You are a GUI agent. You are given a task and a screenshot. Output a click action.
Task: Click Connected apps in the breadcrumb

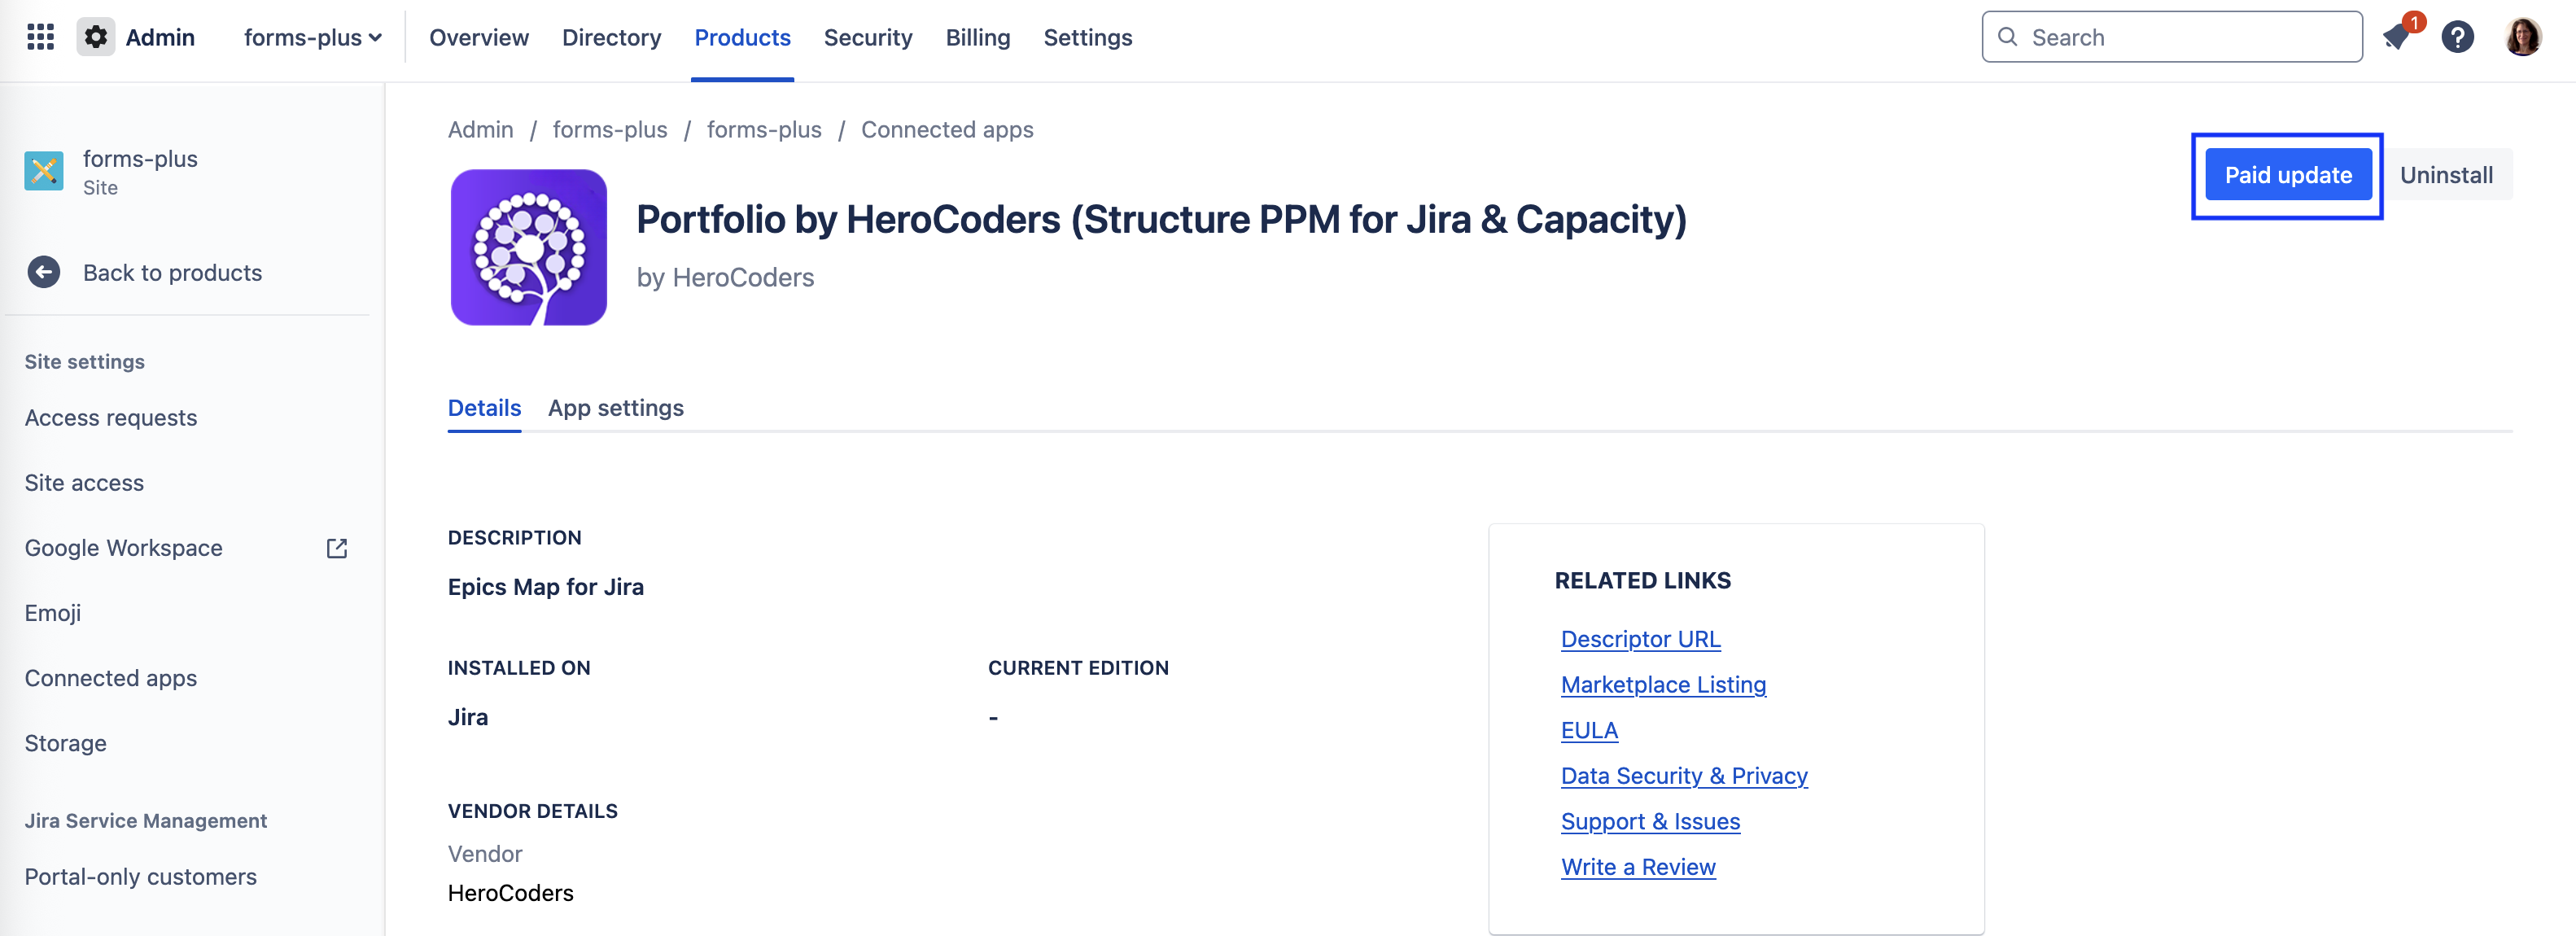(x=946, y=130)
